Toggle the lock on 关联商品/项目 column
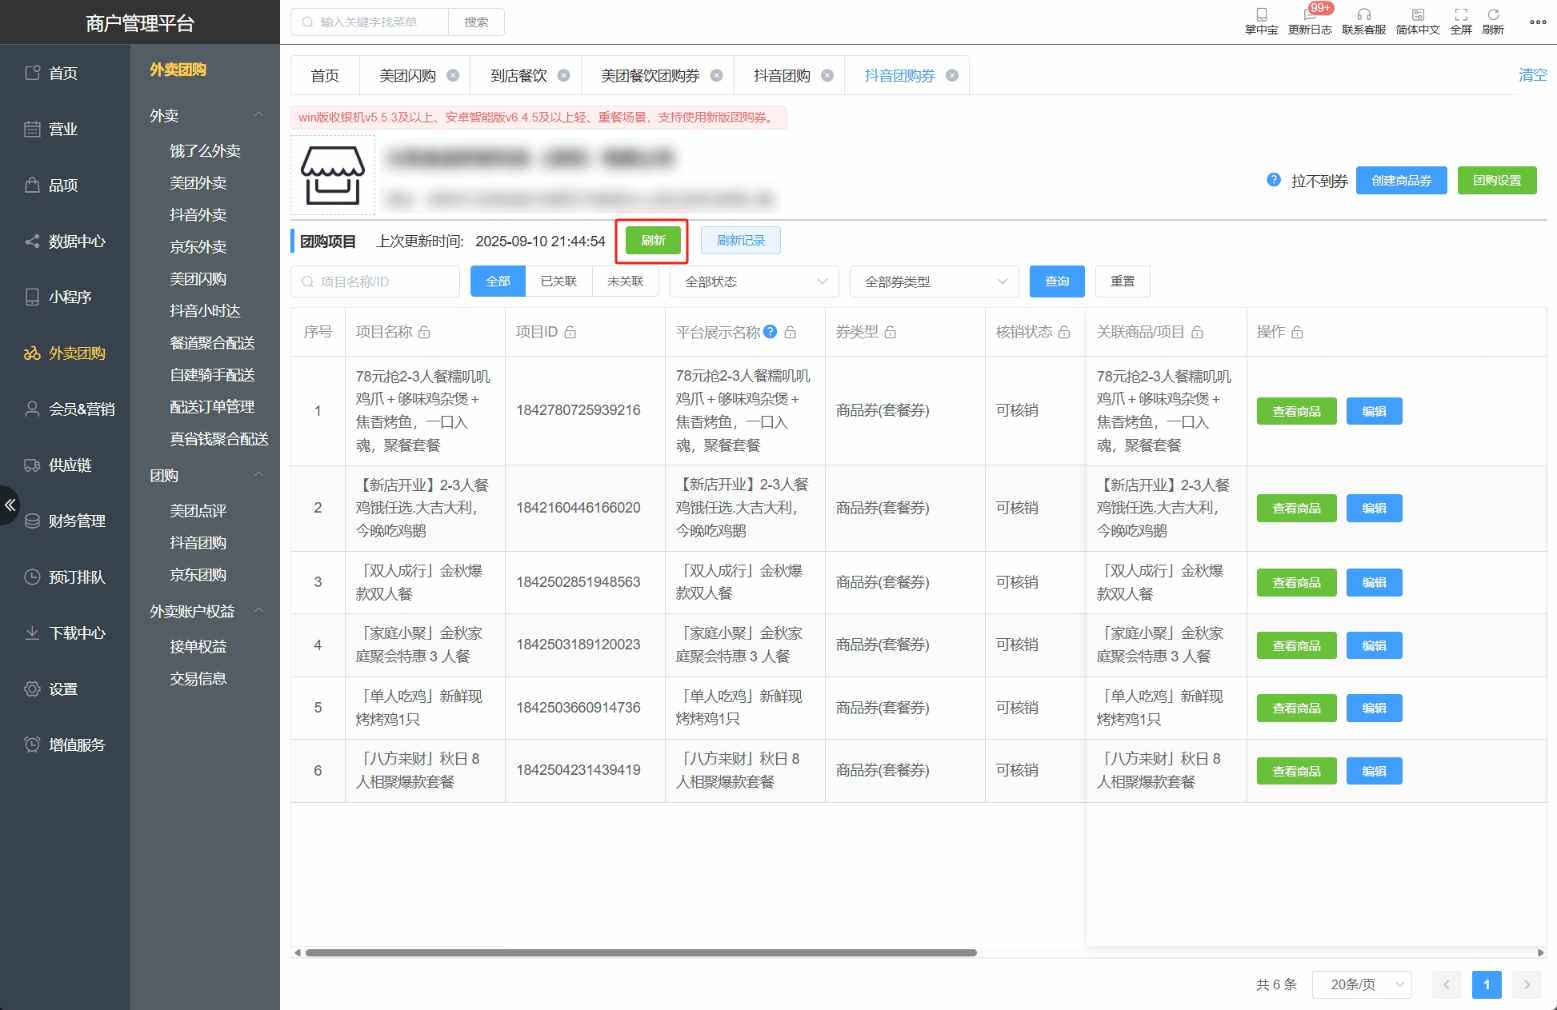The image size is (1557, 1010). [1197, 332]
